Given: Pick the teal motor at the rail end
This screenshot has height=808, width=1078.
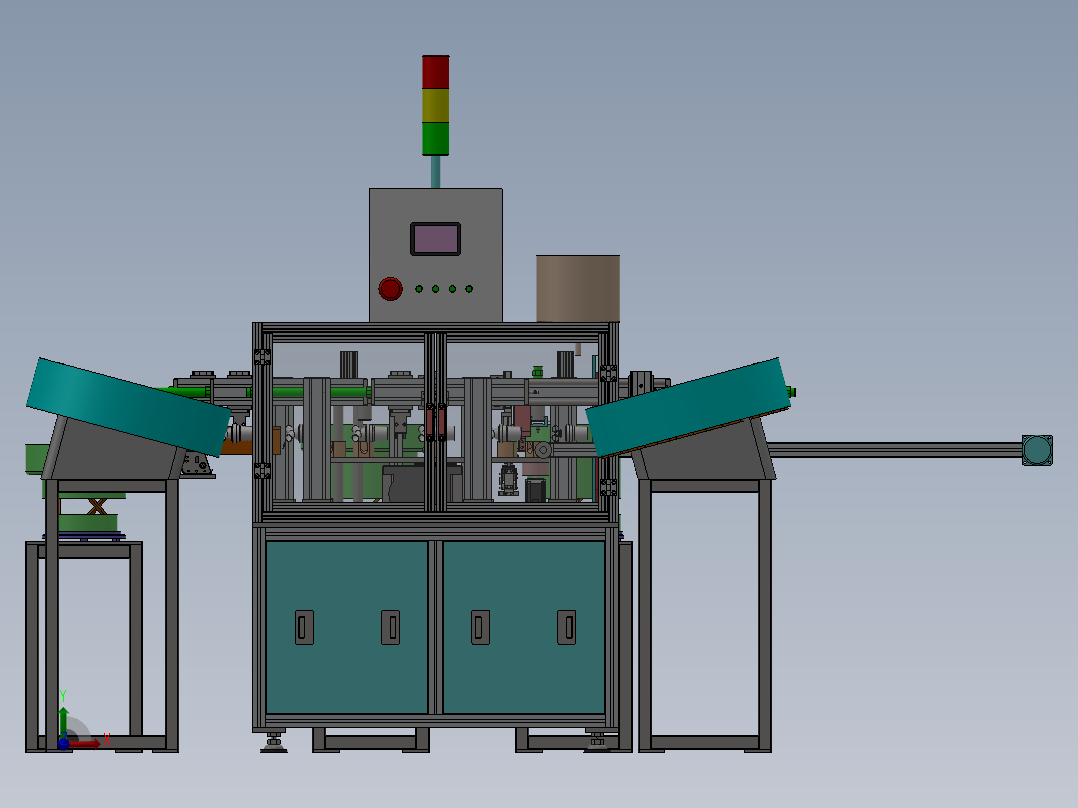Looking at the screenshot, I should coord(1037,450).
